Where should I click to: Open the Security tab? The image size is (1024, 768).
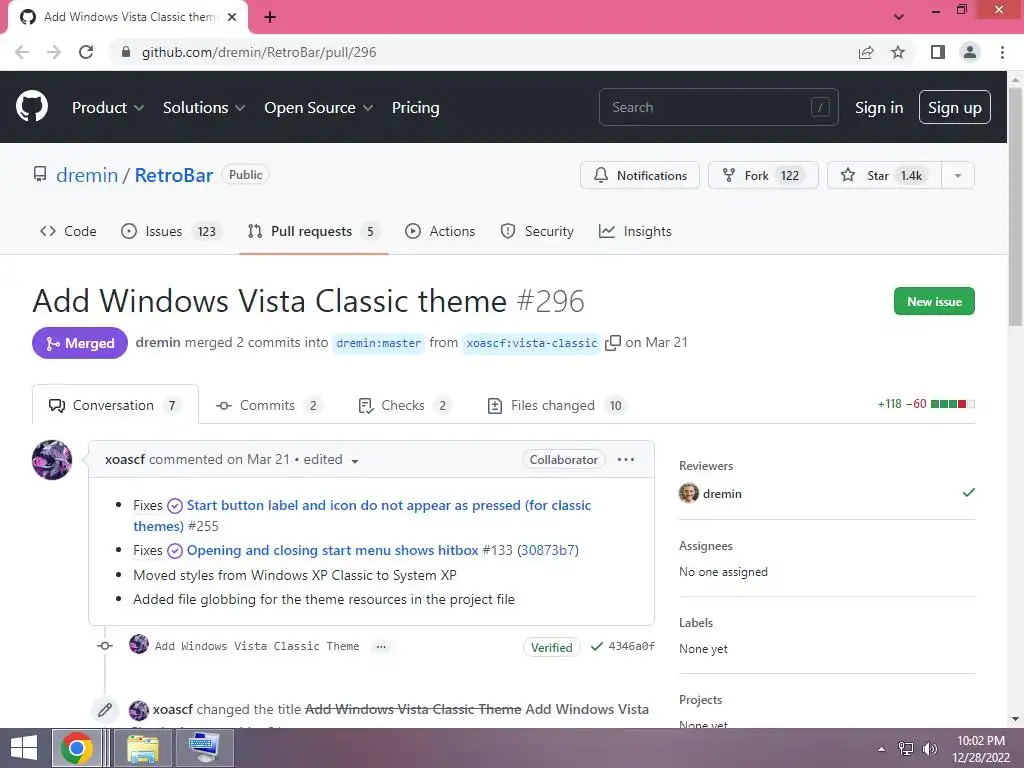[537, 231]
